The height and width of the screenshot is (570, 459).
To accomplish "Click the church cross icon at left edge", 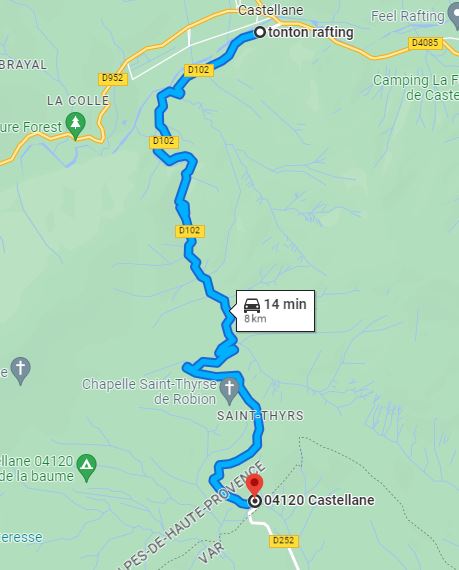I will pyautogui.click(x=21, y=370).
